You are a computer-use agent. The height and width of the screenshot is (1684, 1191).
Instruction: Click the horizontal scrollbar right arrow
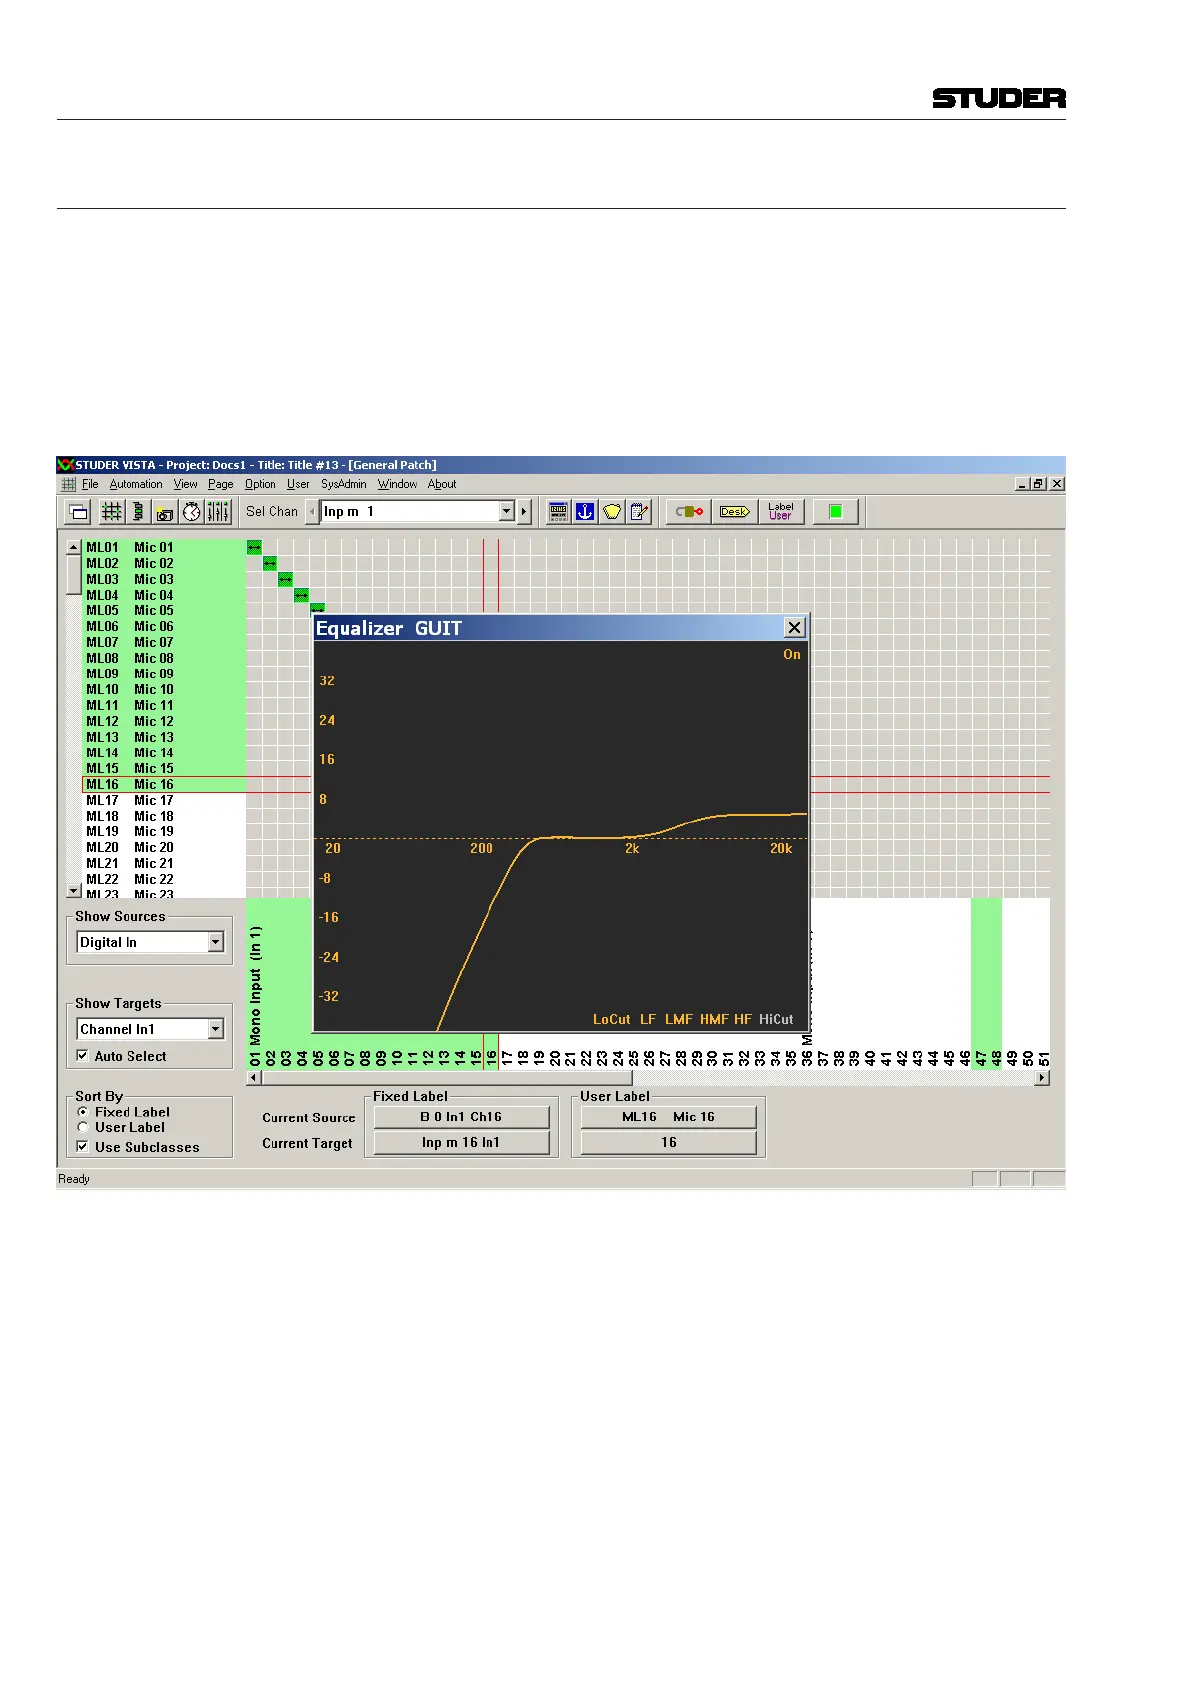tap(1043, 1078)
